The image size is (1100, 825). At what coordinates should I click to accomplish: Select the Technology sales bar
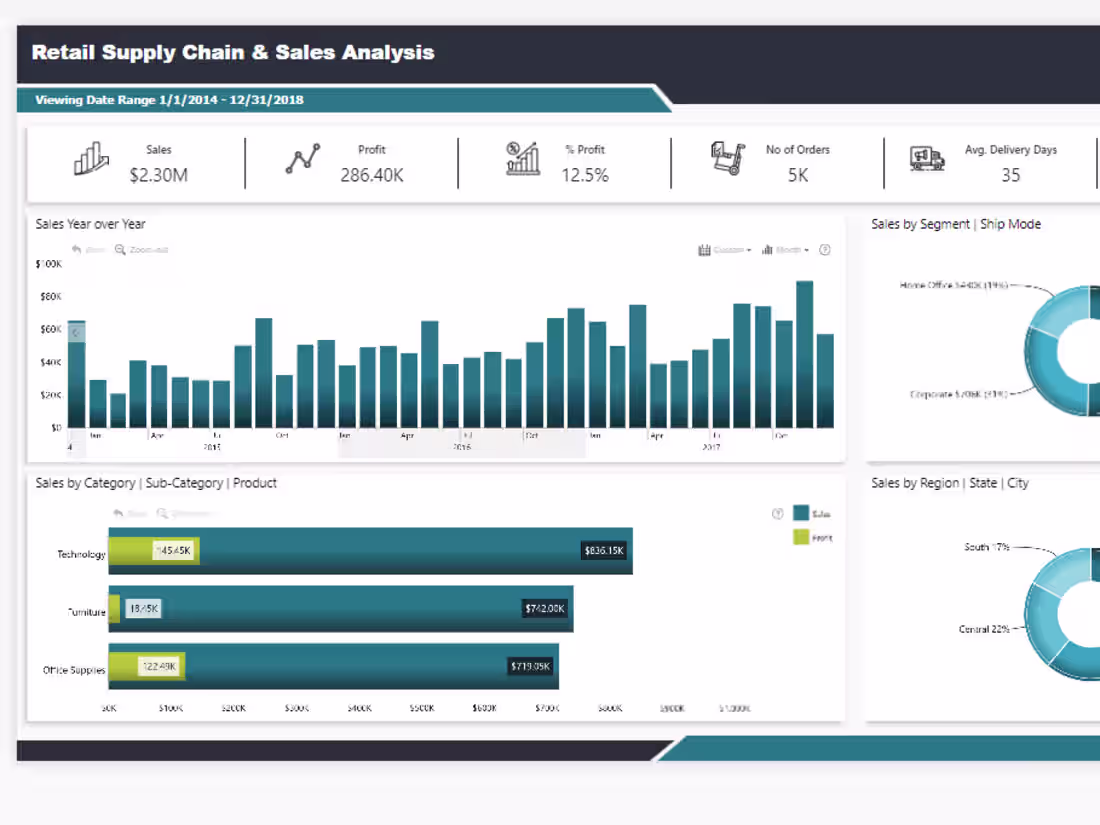click(400, 550)
